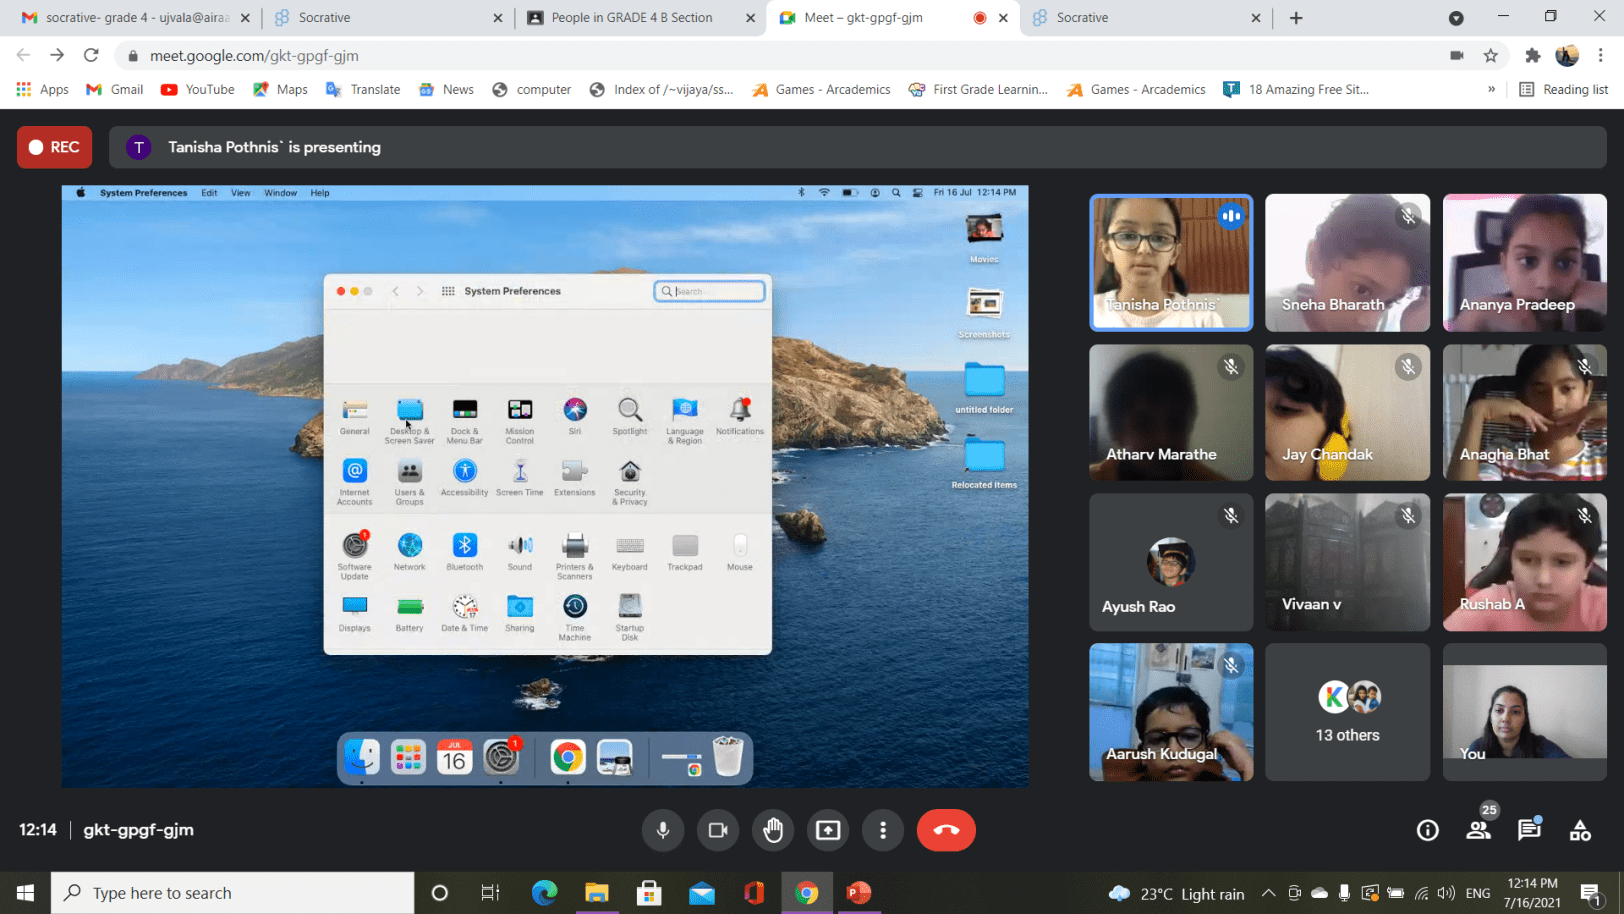Turn off the camera in Meet

[x=717, y=830]
